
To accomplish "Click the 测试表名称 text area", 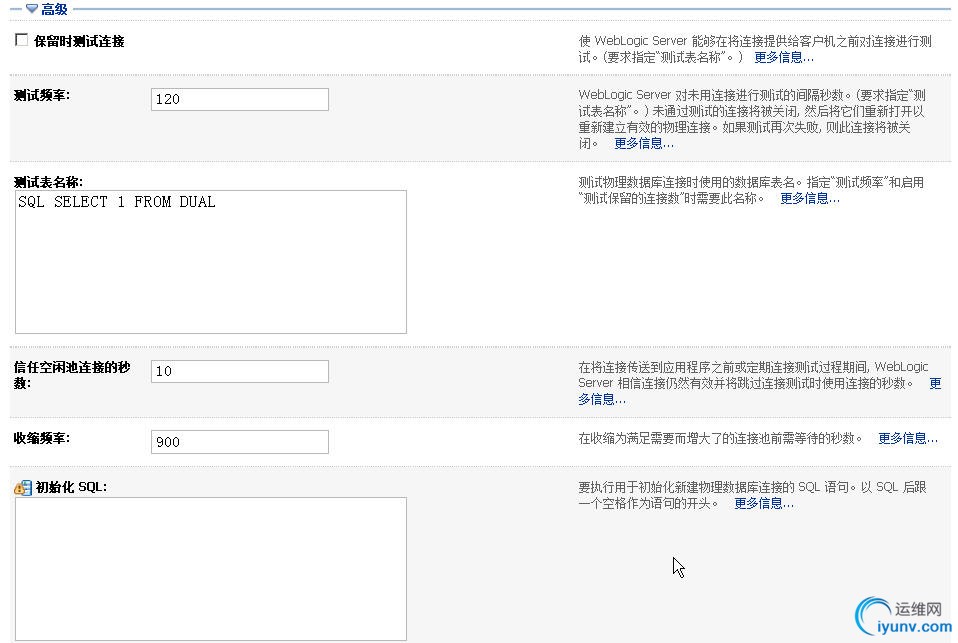I will click(x=211, y=262).
